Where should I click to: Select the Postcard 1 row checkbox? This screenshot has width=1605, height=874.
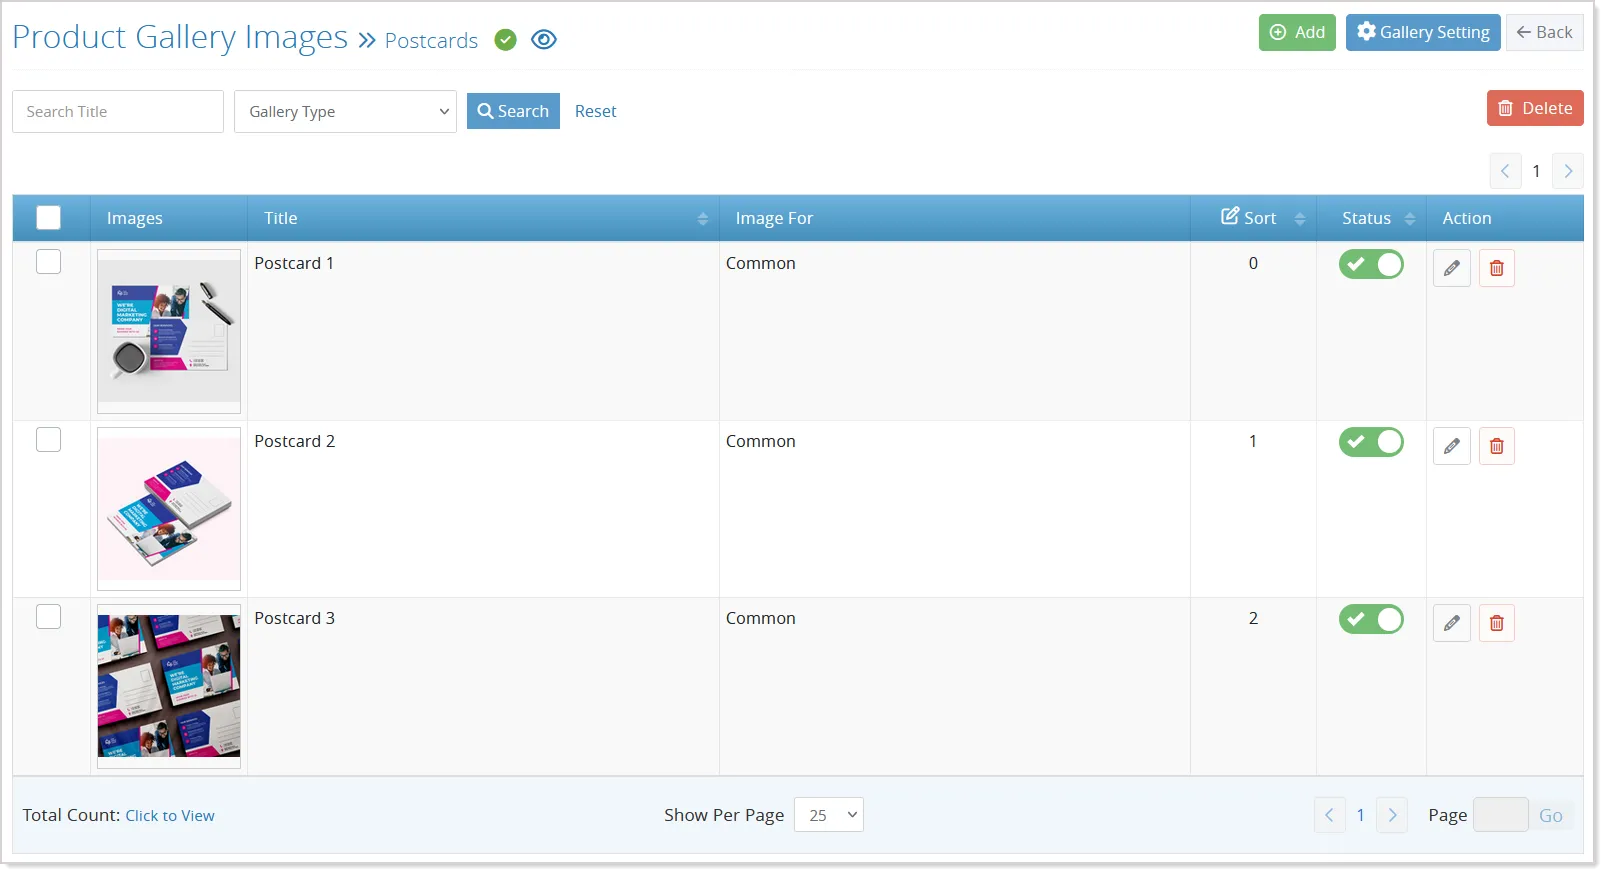[x=48, y=261]
